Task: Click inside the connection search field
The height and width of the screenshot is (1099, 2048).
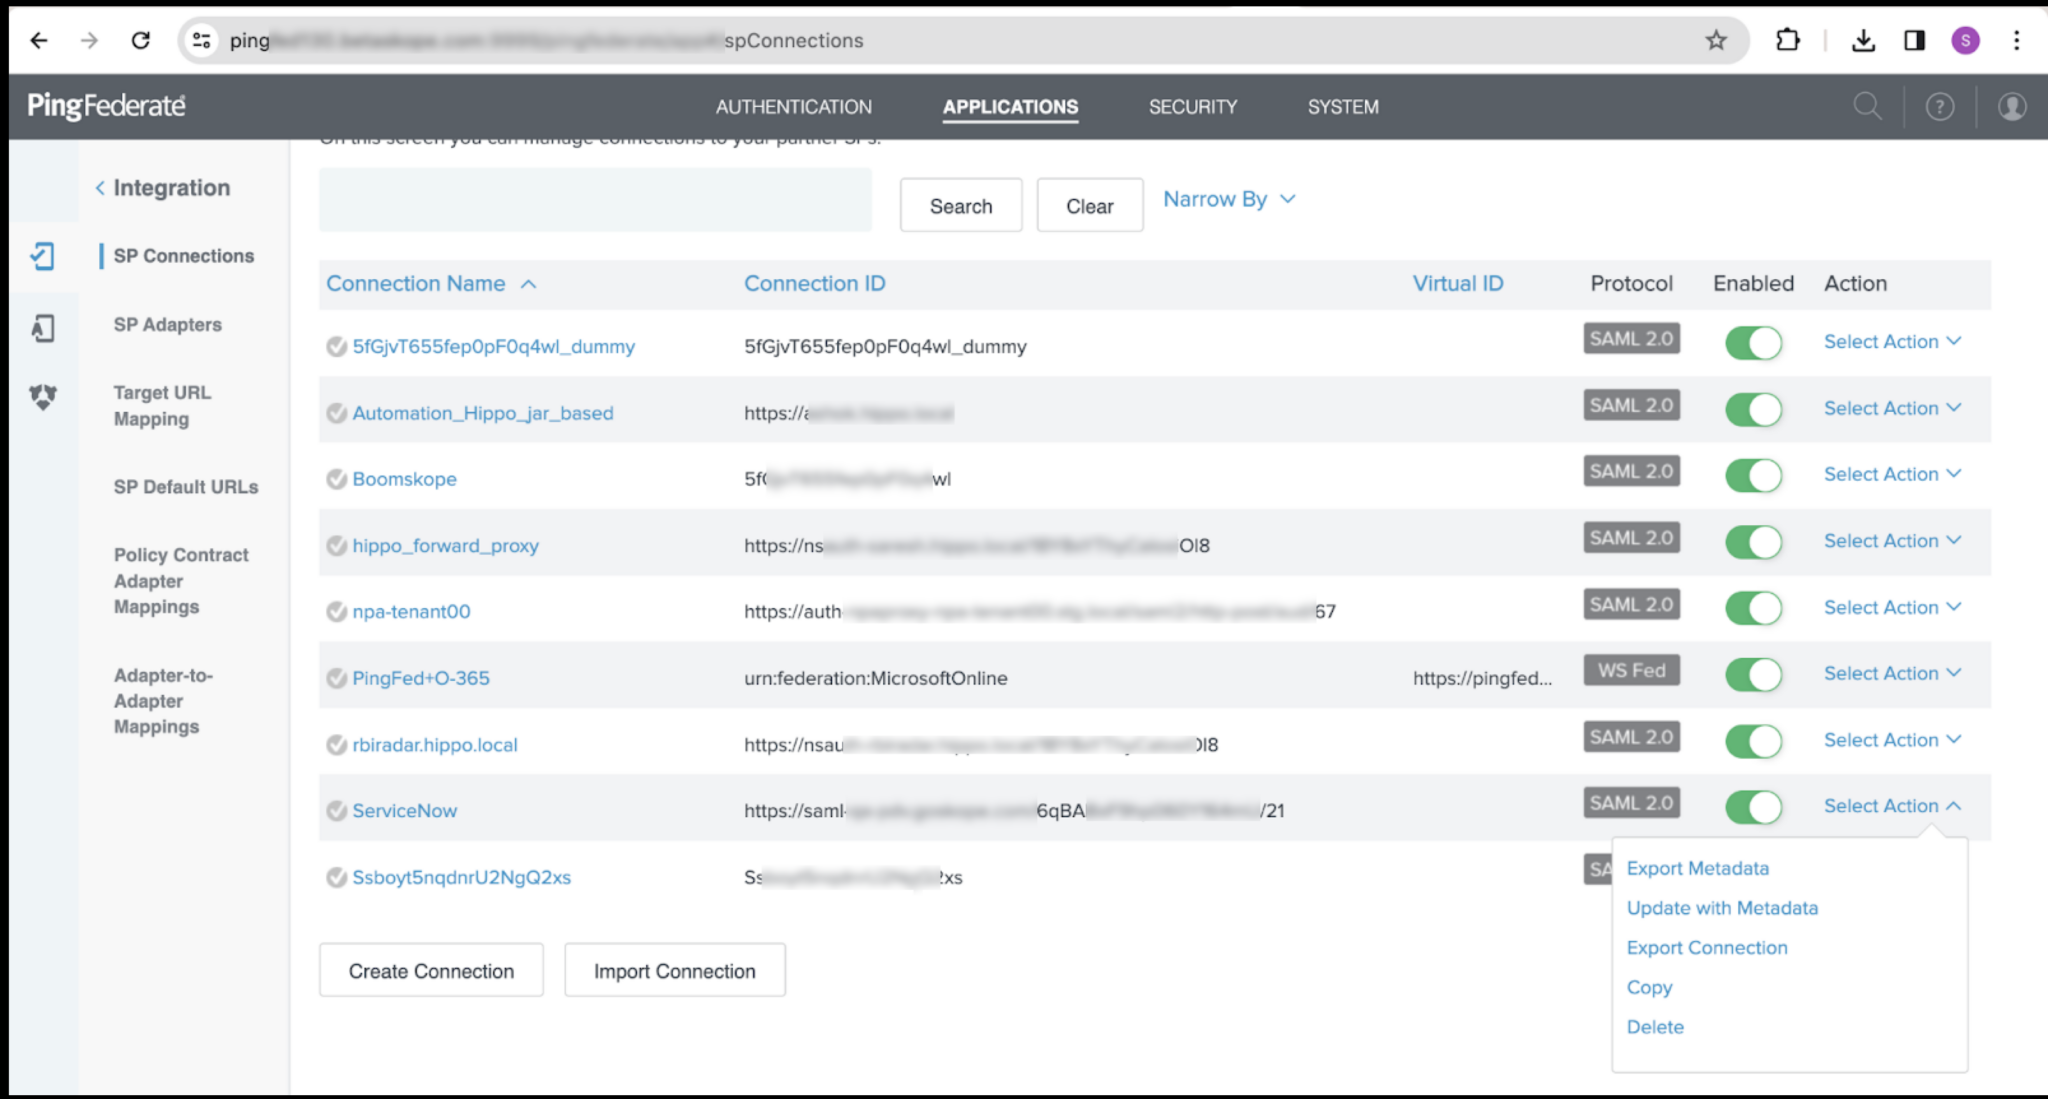Action: (595, 200)
